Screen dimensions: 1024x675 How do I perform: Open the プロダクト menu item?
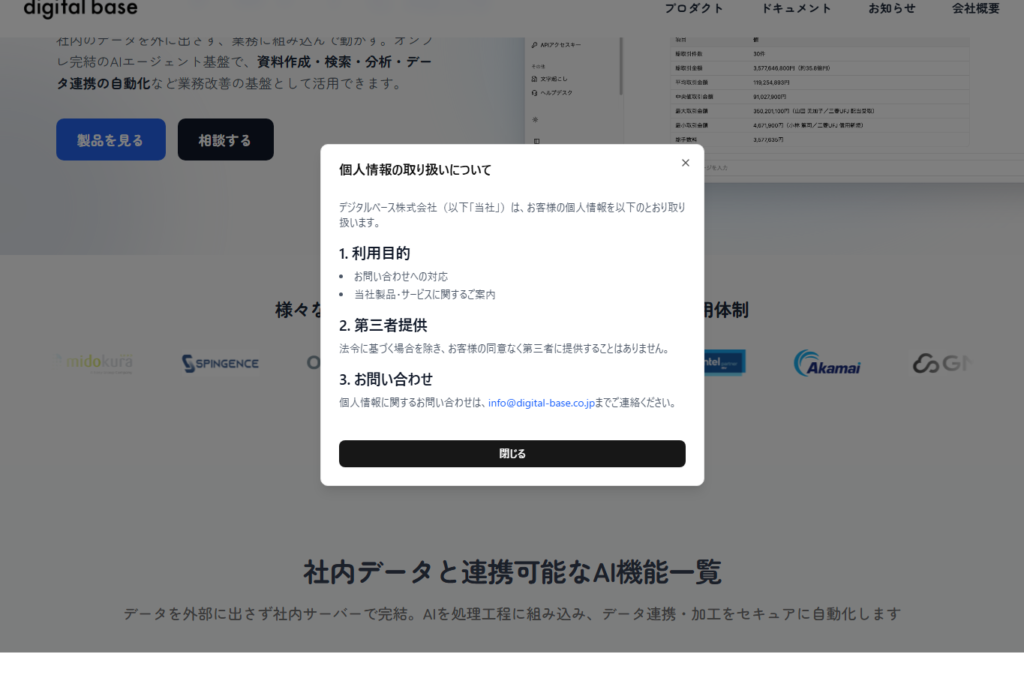694,8
